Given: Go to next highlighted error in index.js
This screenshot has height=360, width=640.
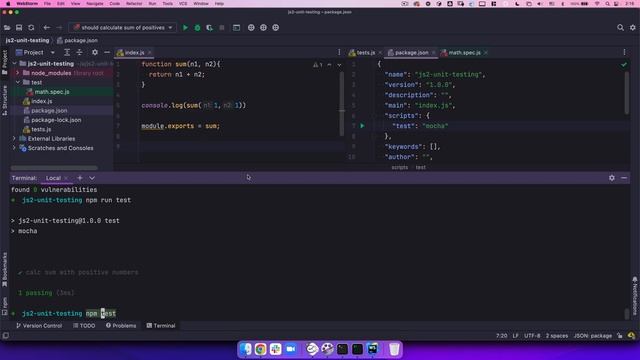Looking at the screenshot, I should 339,65.
